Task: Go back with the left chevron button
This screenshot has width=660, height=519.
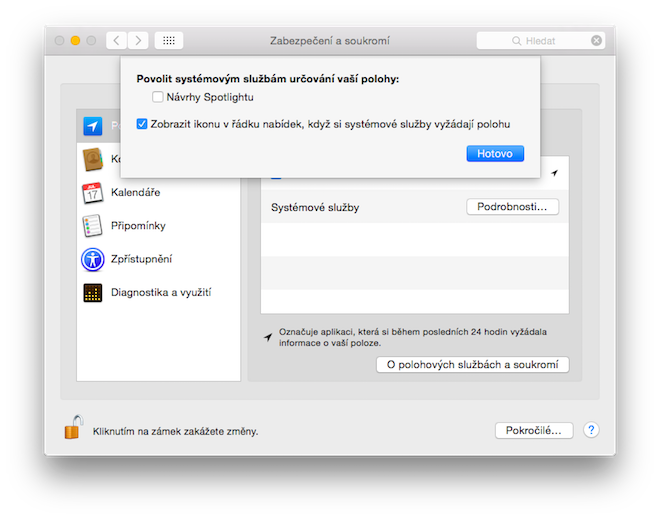Action: [x=117, y=40]
